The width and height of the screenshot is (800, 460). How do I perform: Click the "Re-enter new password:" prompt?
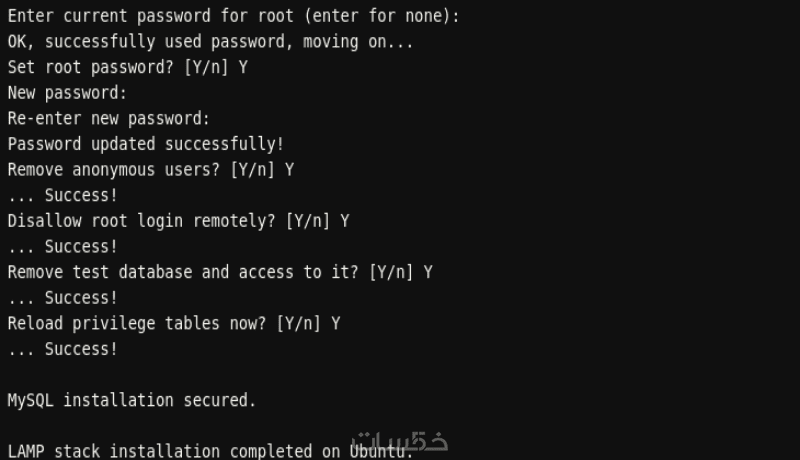109,119
